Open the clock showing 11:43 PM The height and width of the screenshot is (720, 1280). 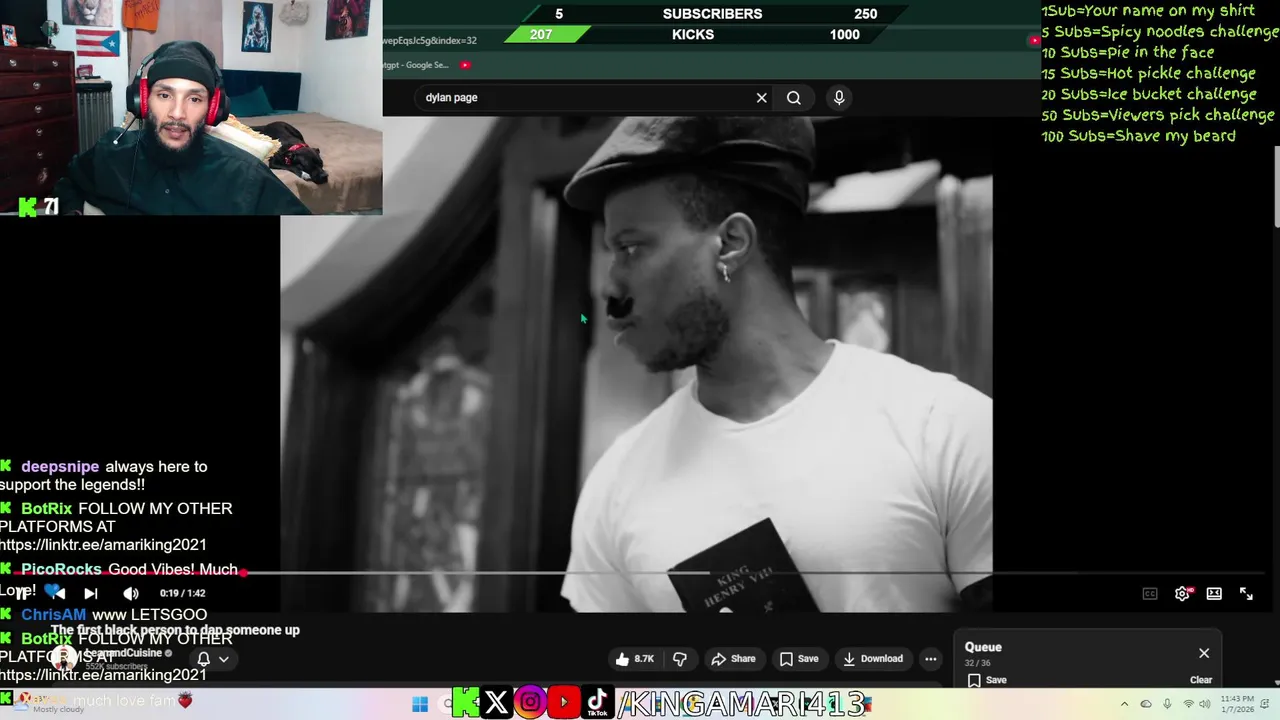pyautogui.click(x=1237, y=704)
